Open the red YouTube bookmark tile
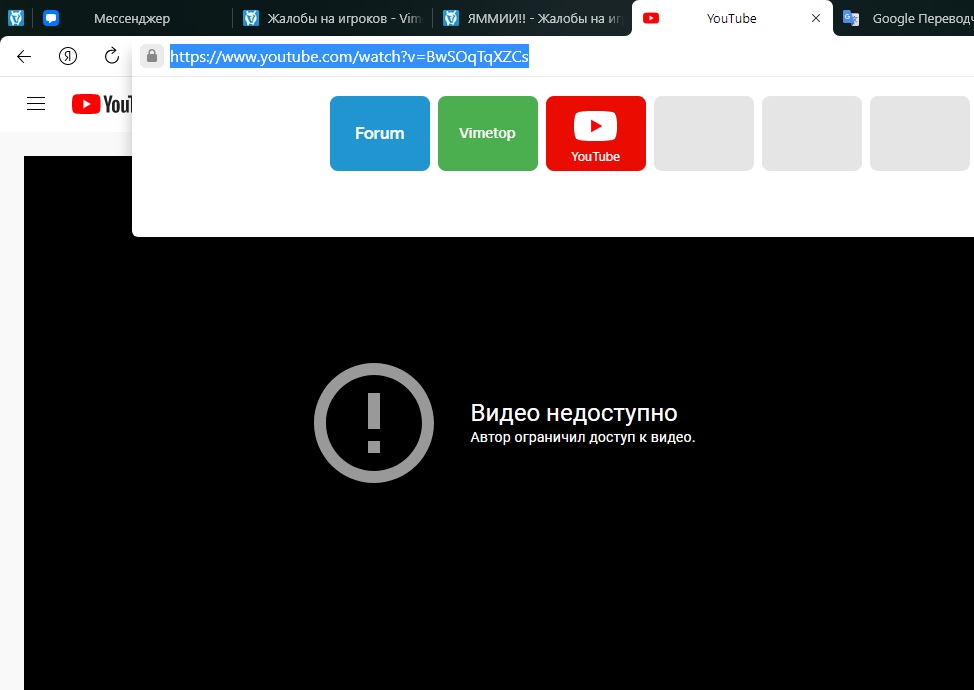Screen dimensions: 974x690 coord(596,133)
